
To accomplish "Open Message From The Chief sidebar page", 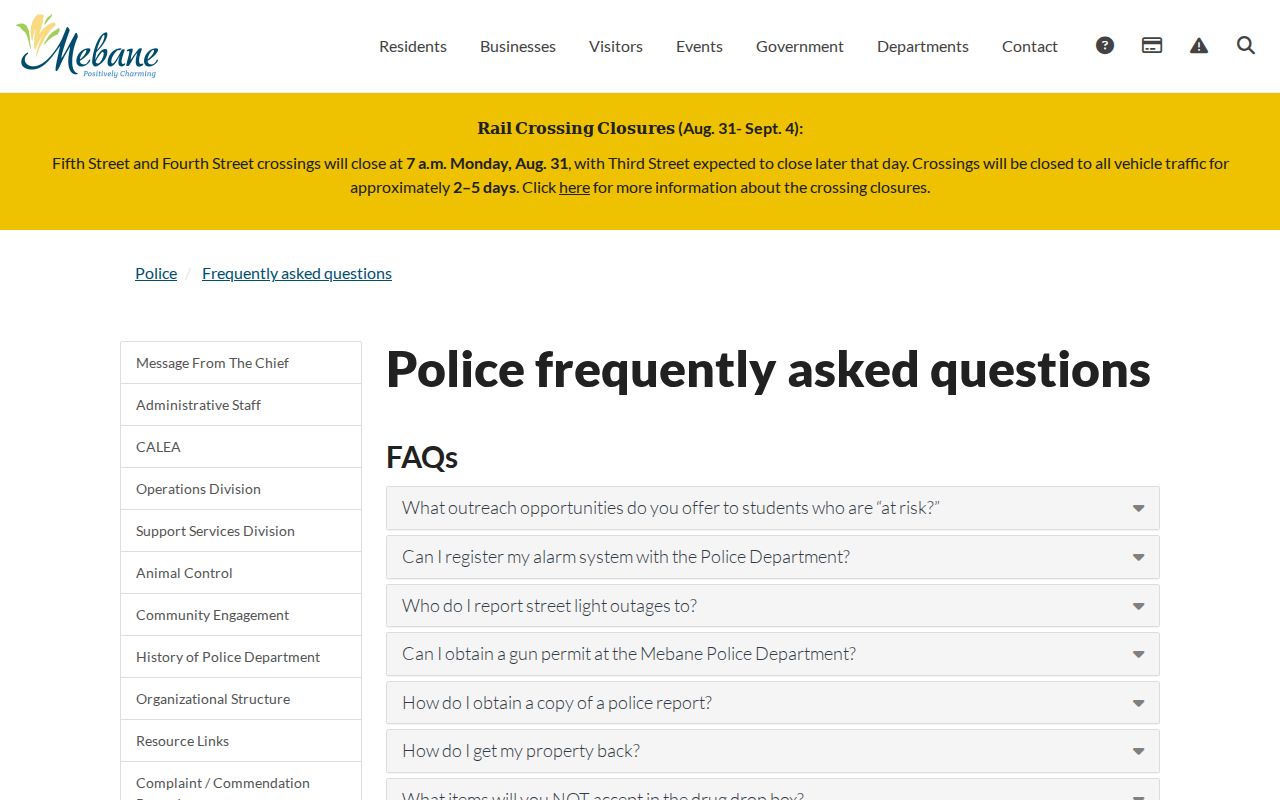I will pyautogui.click(x=241, y=363).
